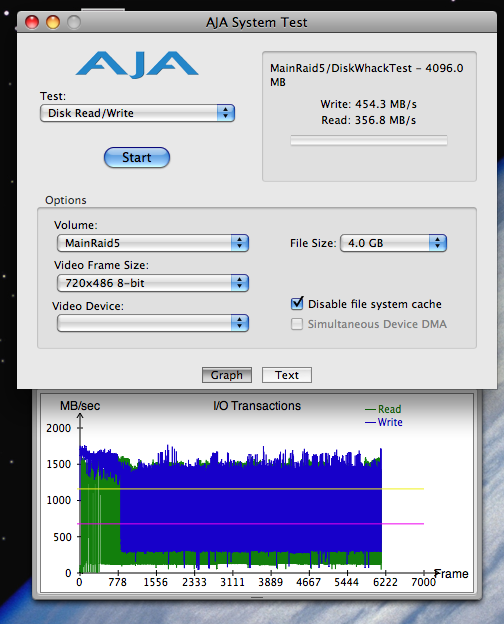Click the Simultaneous Device DMA checkbox

coord(297,324)
